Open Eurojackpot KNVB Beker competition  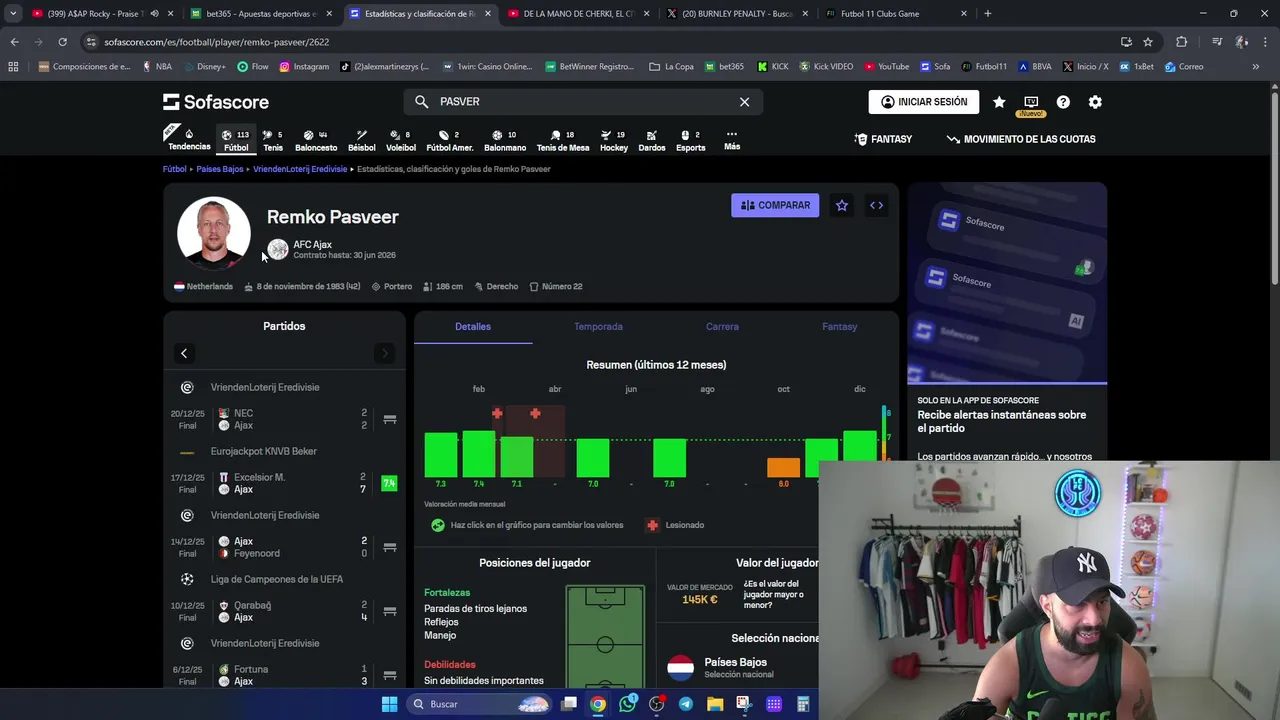coord(263,451)
